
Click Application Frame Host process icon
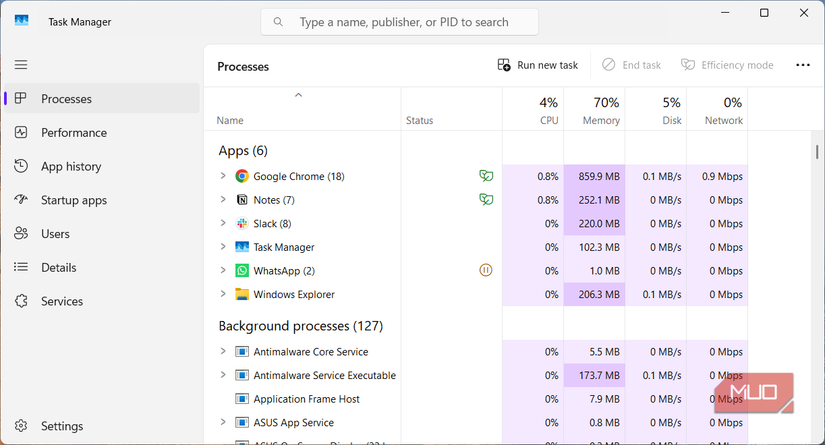click(x=242, y=399)
